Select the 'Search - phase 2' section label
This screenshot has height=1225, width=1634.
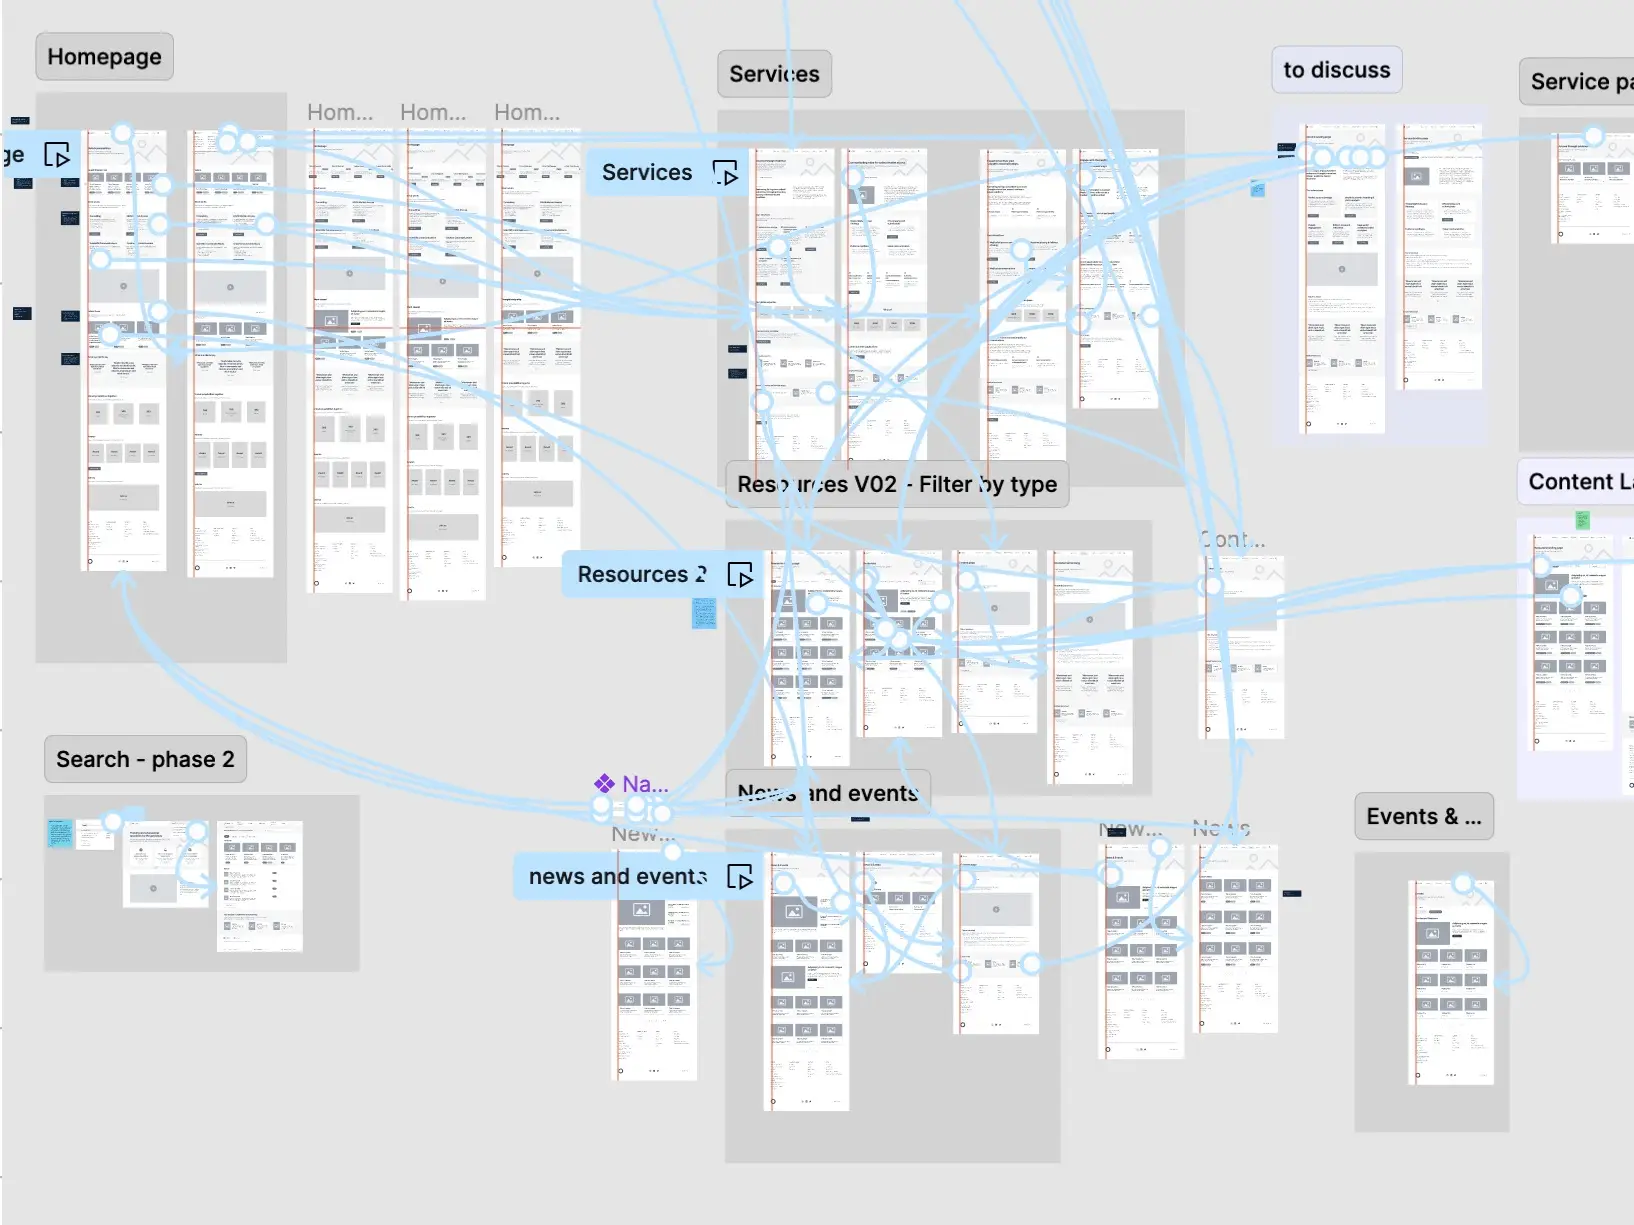coord(145,759)
